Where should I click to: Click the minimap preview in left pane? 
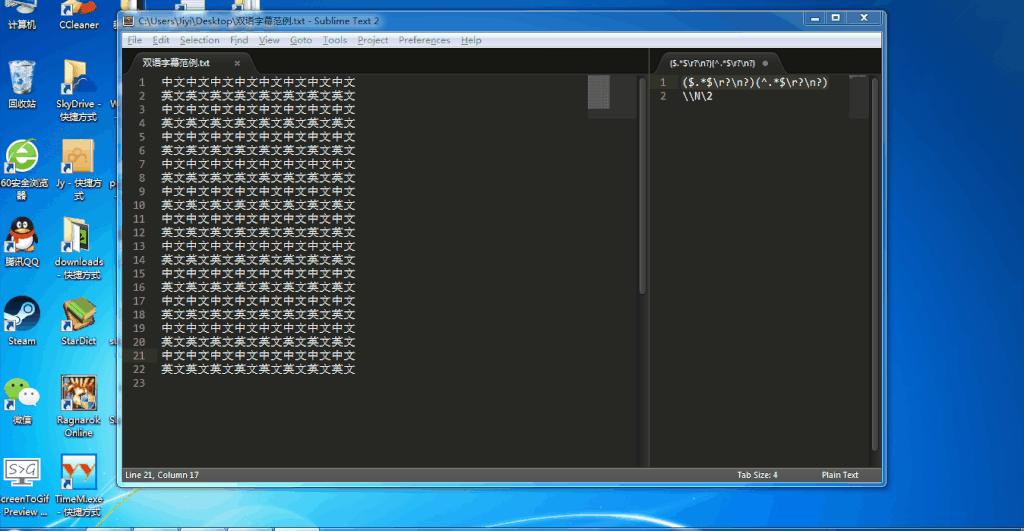[599, 93]
